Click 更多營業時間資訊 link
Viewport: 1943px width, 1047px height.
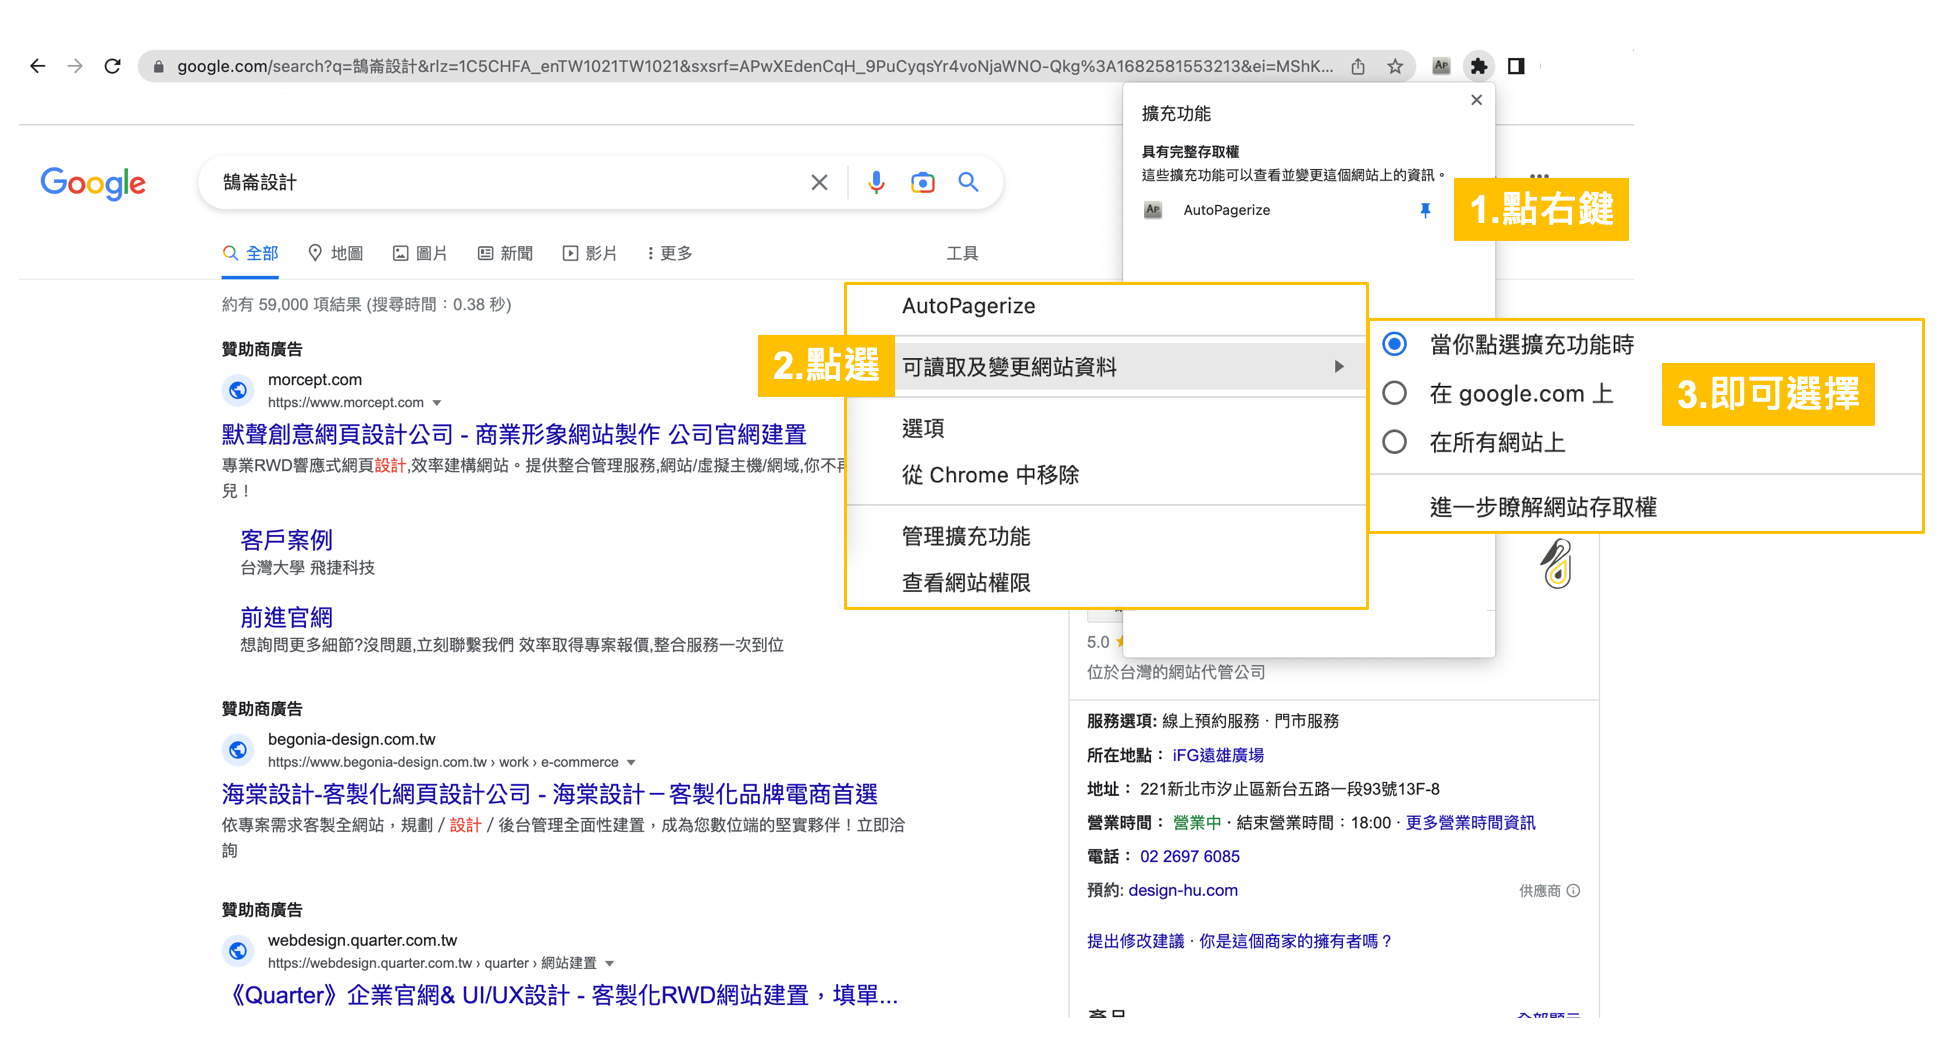coord(1470,823)
